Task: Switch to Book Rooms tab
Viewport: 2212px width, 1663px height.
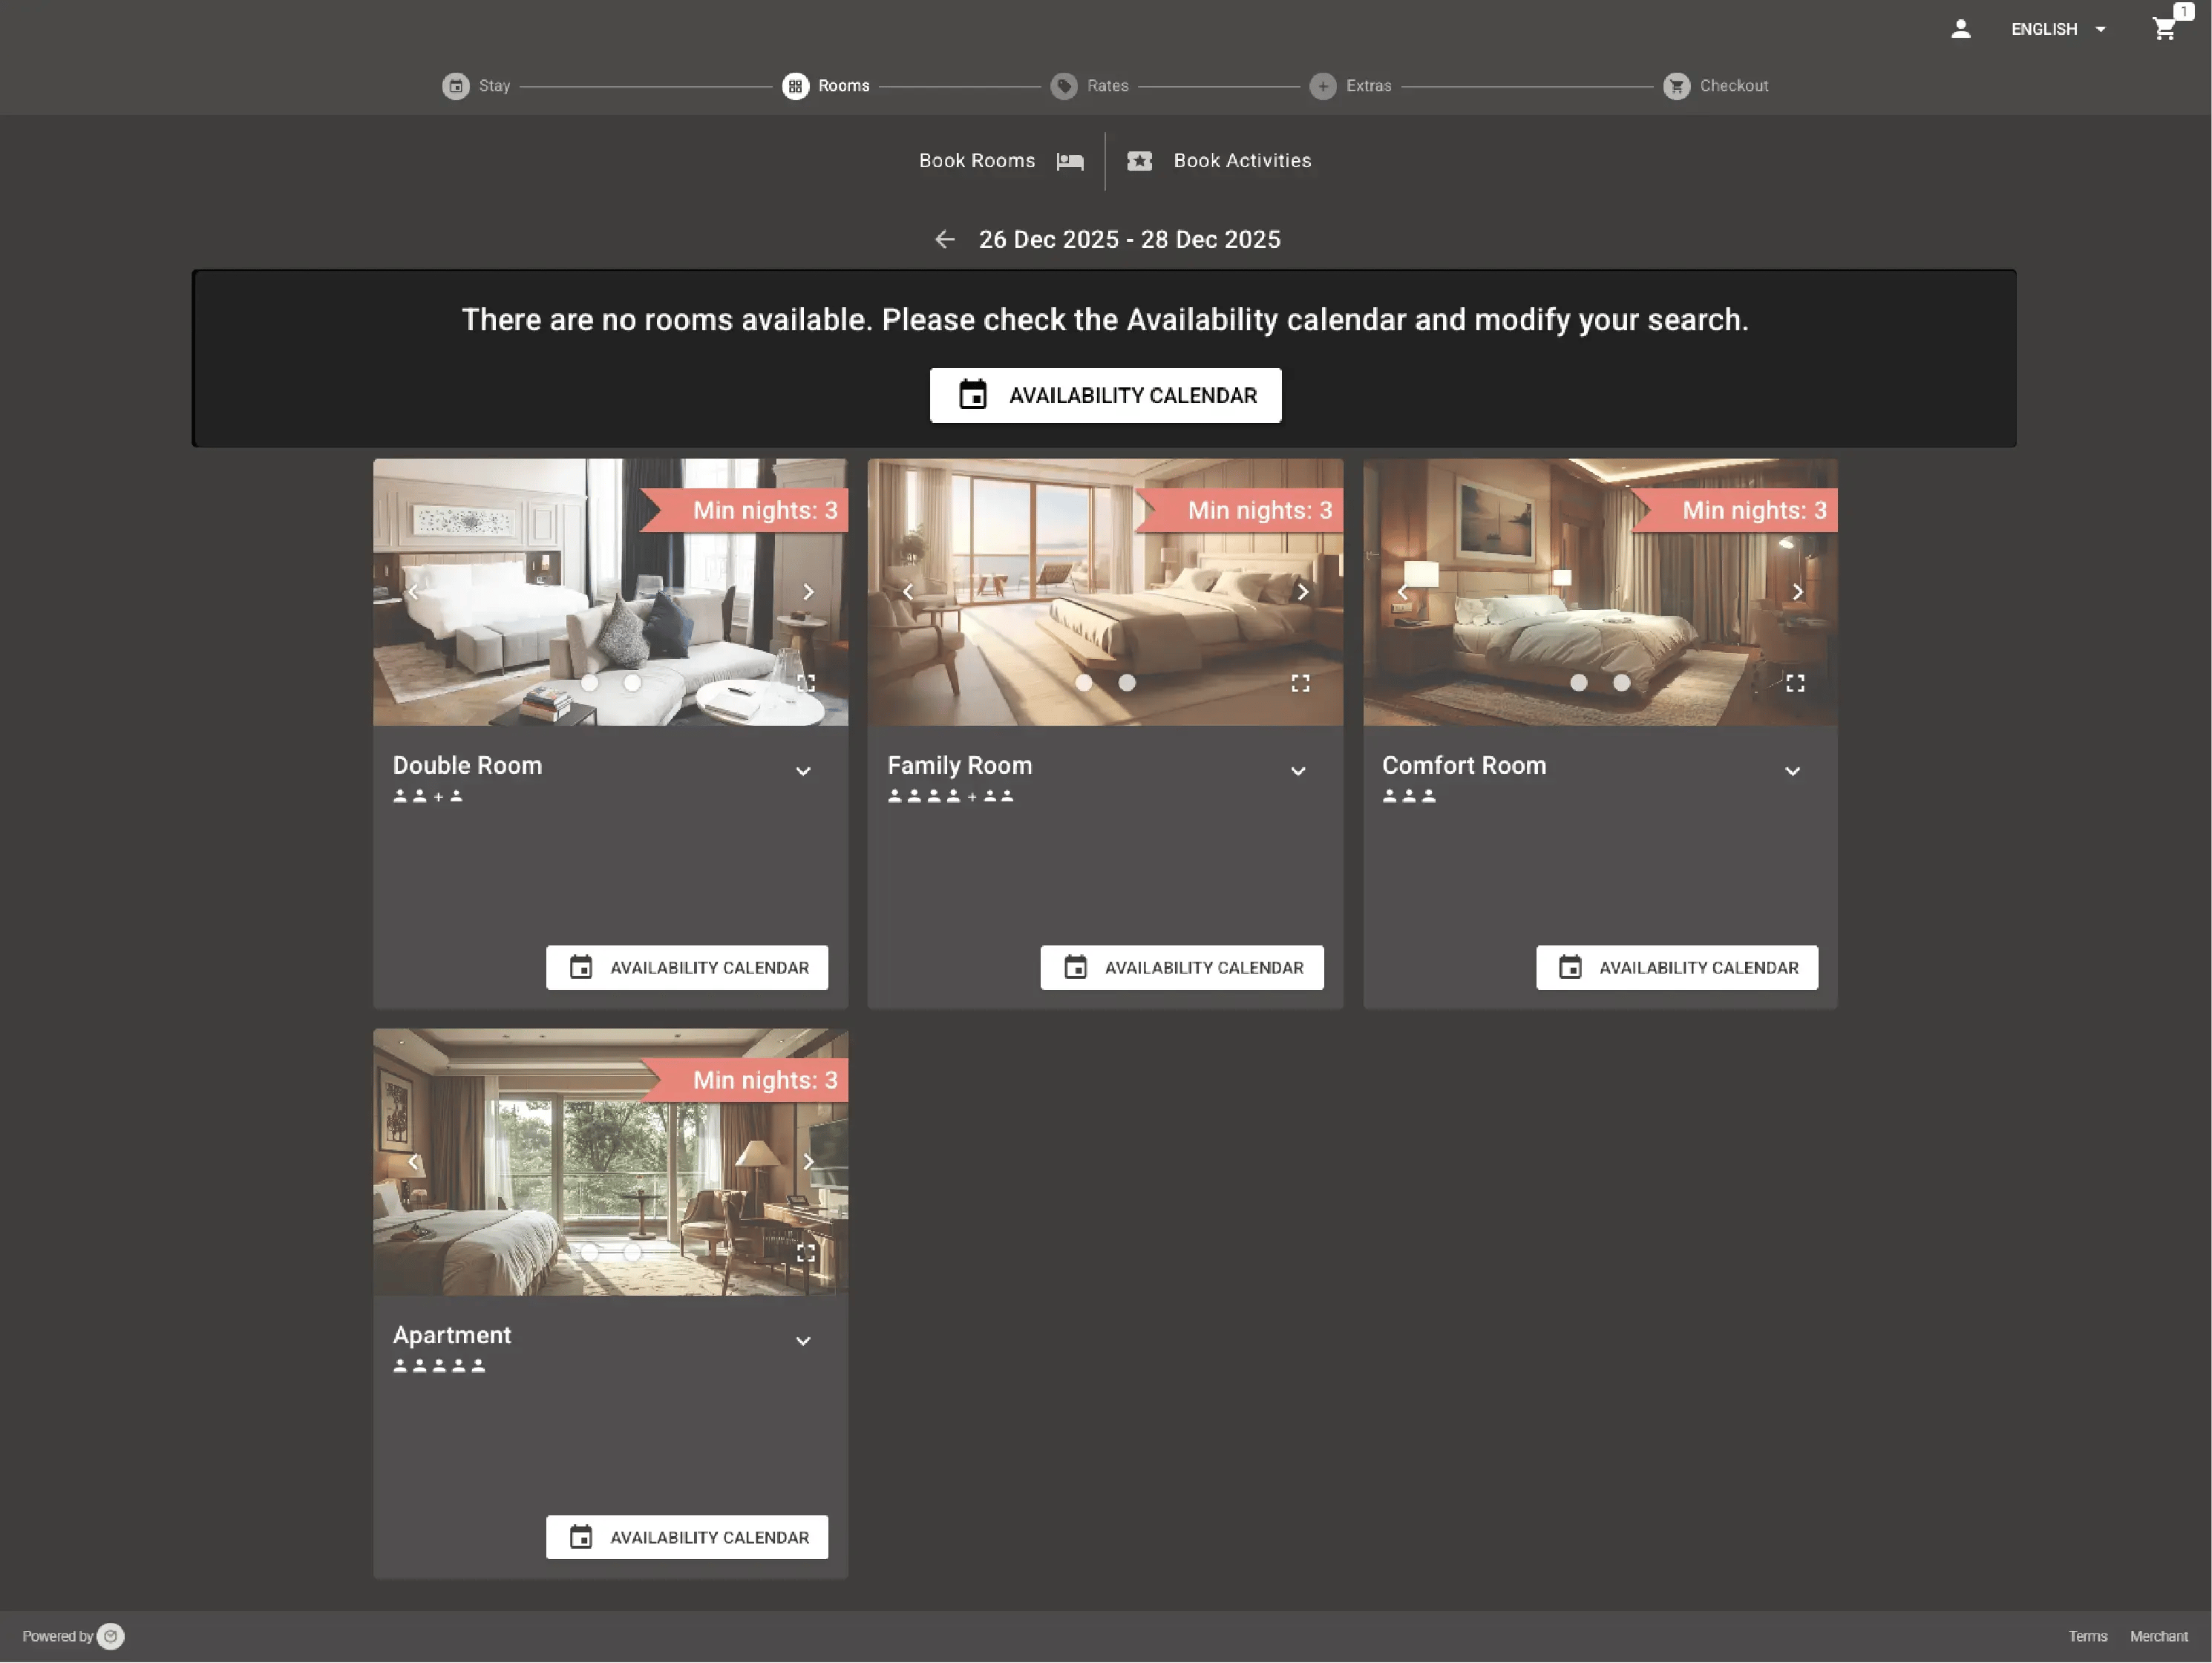Action: (977, 160)
